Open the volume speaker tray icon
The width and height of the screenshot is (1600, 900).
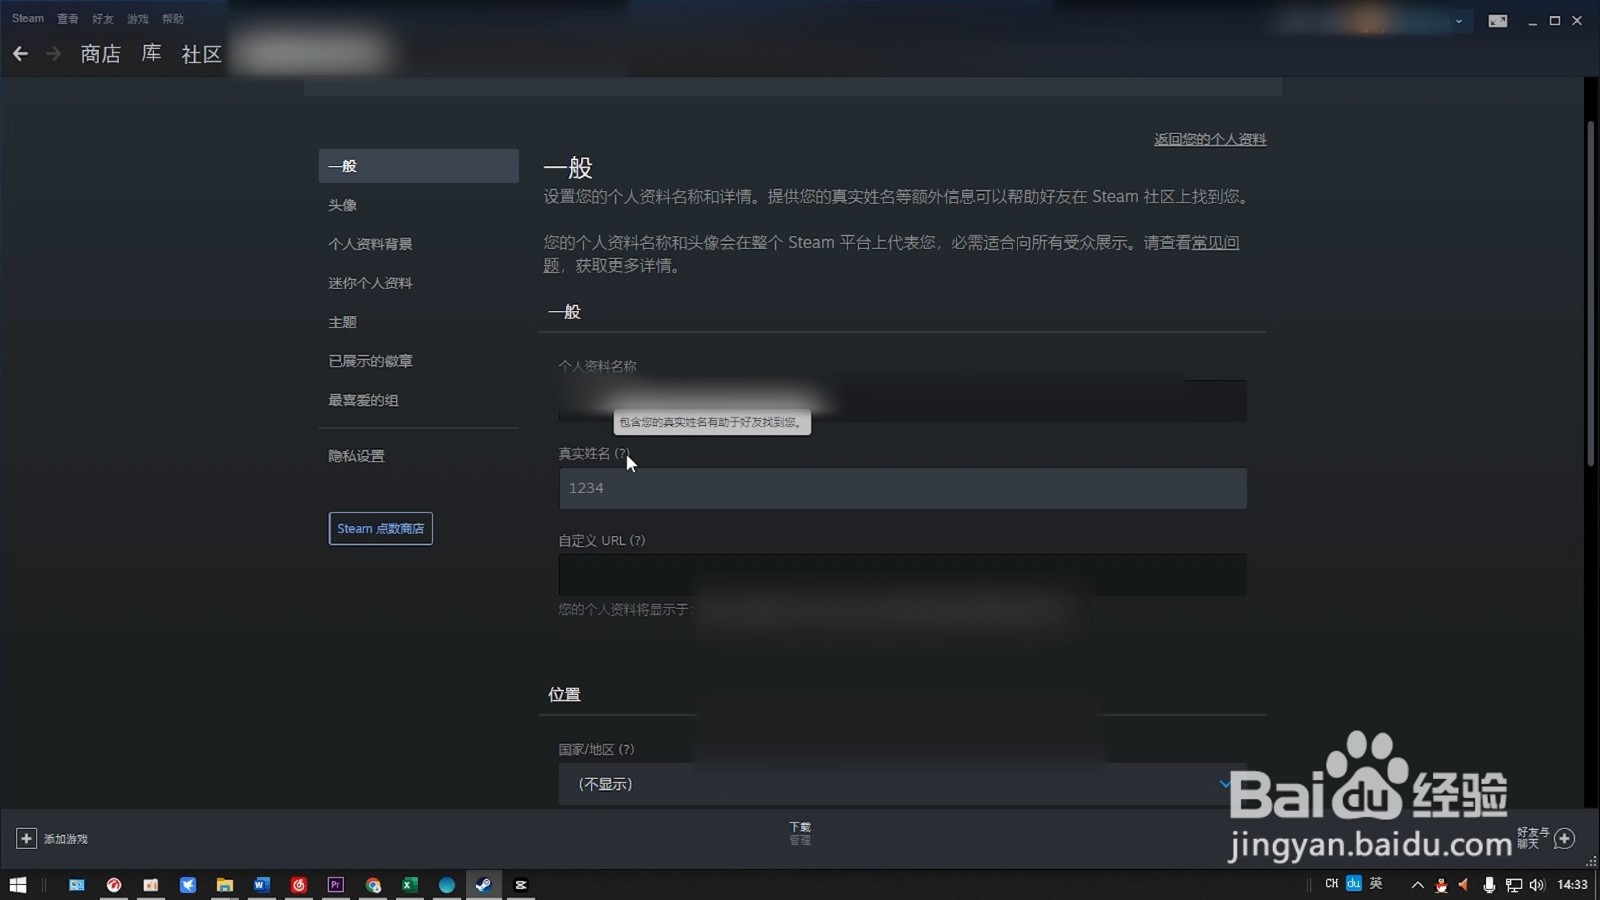click(x=1537, y=885)
